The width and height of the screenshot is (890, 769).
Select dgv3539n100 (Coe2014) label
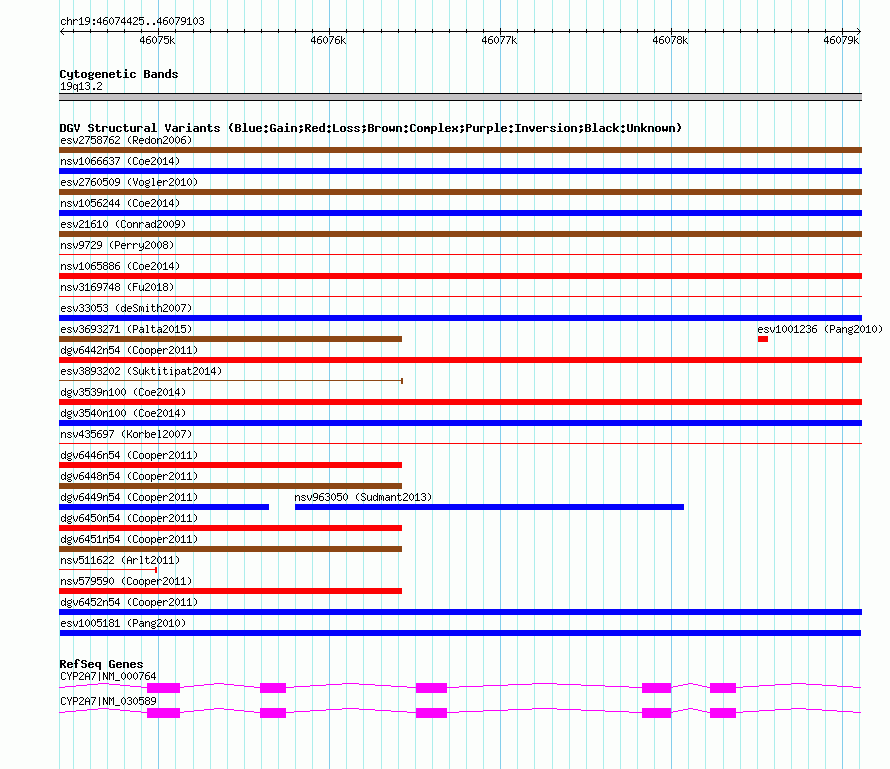123,392
